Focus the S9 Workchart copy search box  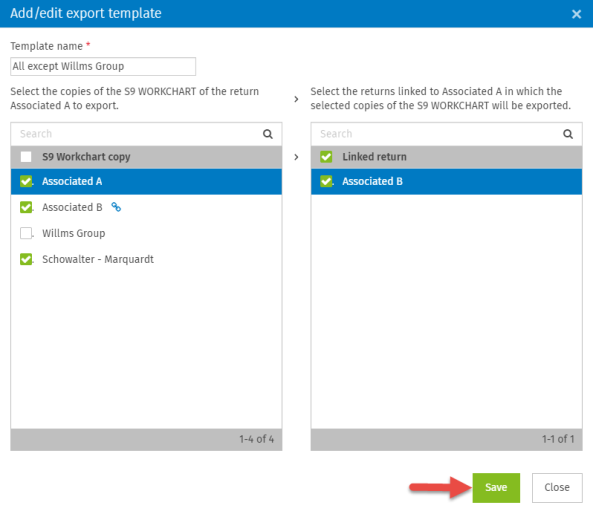136,134
